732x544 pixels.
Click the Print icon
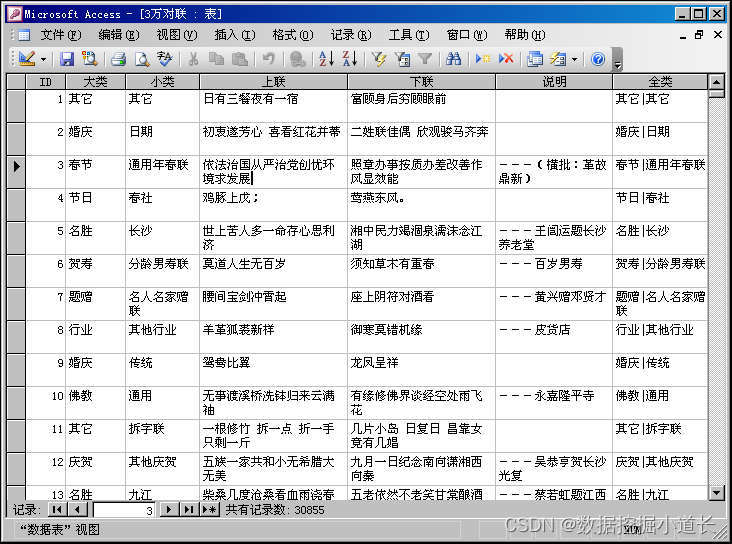tap(118, 59)
